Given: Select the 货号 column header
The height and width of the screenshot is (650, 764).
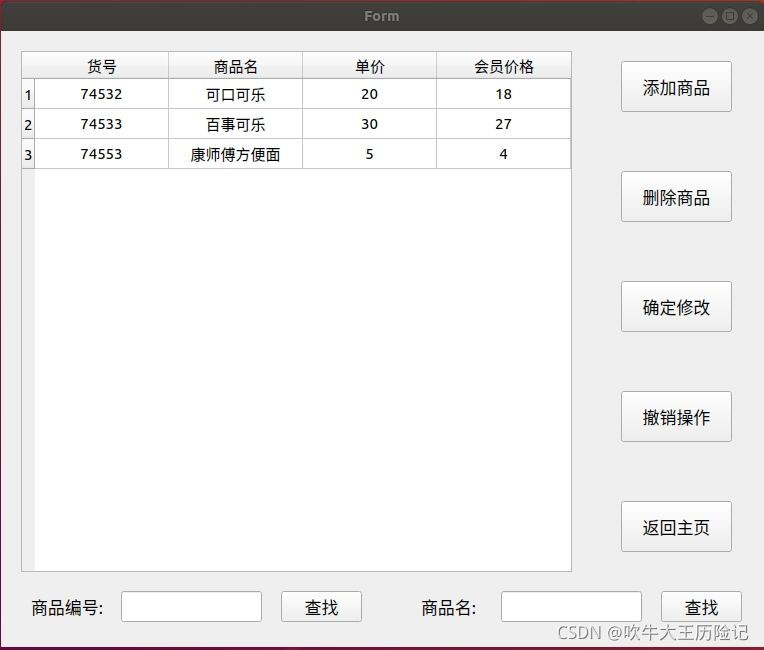Looking at the screenshot, I should click(101, 66).
